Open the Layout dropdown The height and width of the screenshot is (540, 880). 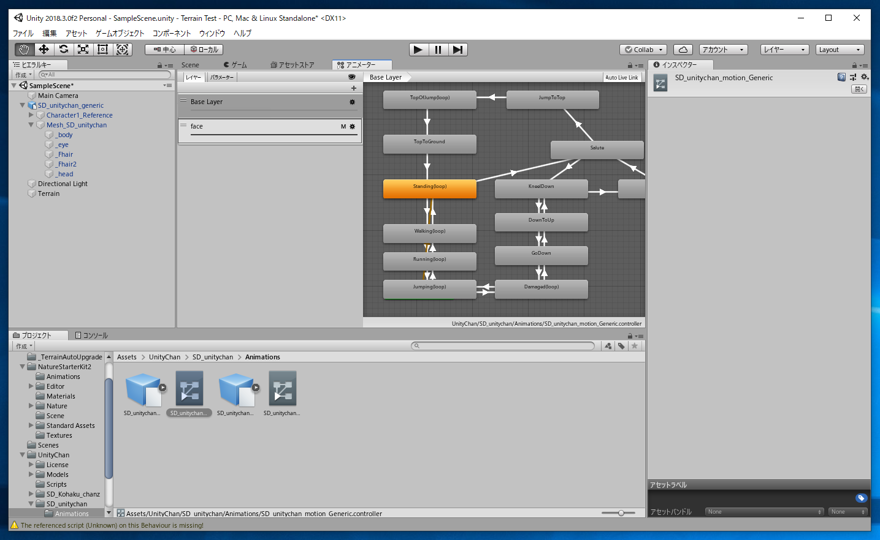[840, 49]
